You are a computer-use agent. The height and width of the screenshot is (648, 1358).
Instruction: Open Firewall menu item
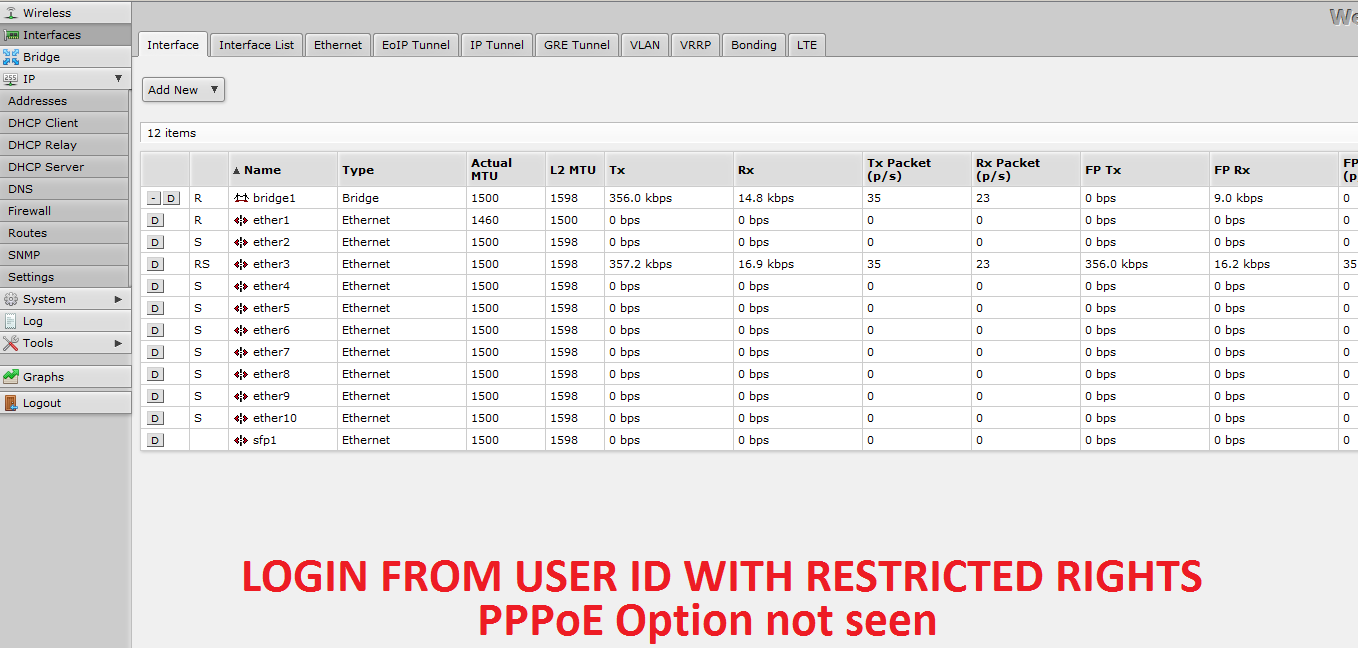point(65,211)
